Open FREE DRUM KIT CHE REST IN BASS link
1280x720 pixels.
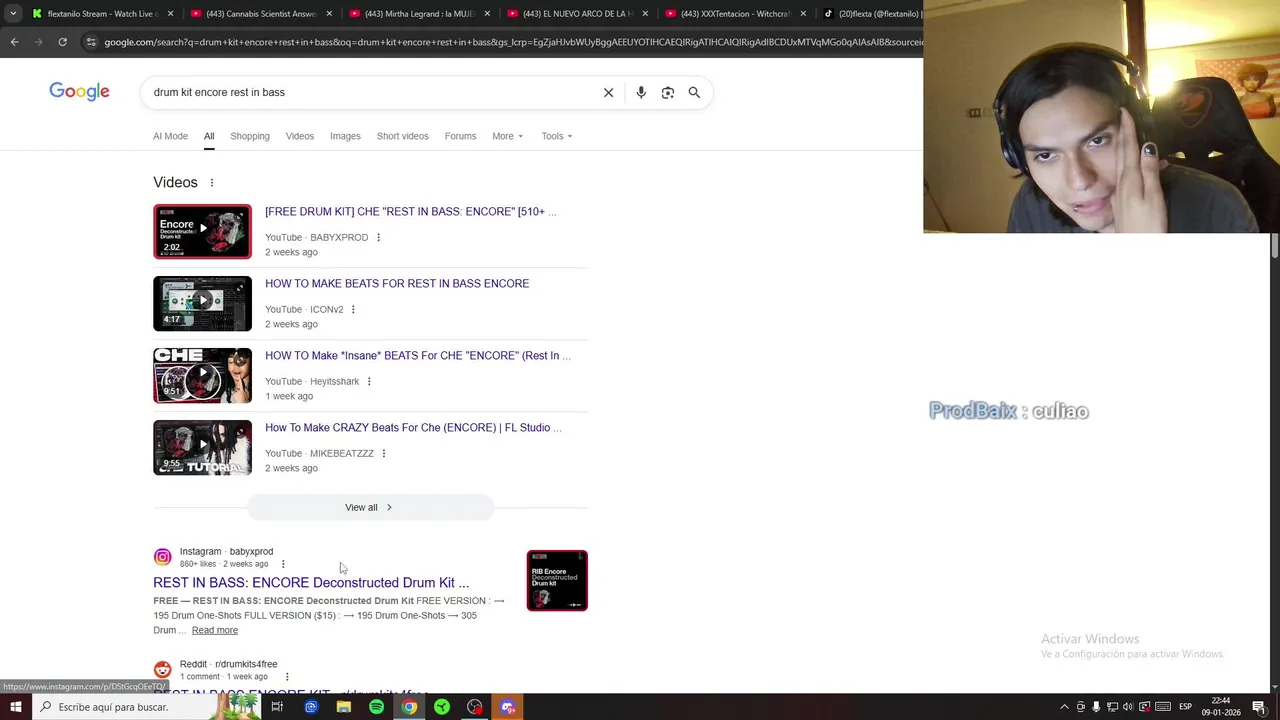(x=410, y=211)
